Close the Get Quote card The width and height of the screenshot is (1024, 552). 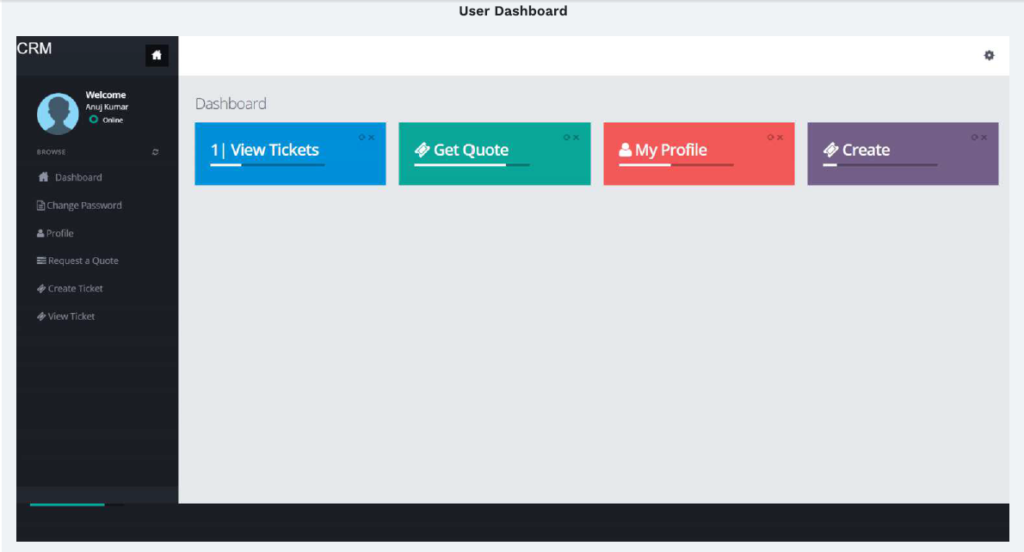pyautogui.click(x=576, y=137)
